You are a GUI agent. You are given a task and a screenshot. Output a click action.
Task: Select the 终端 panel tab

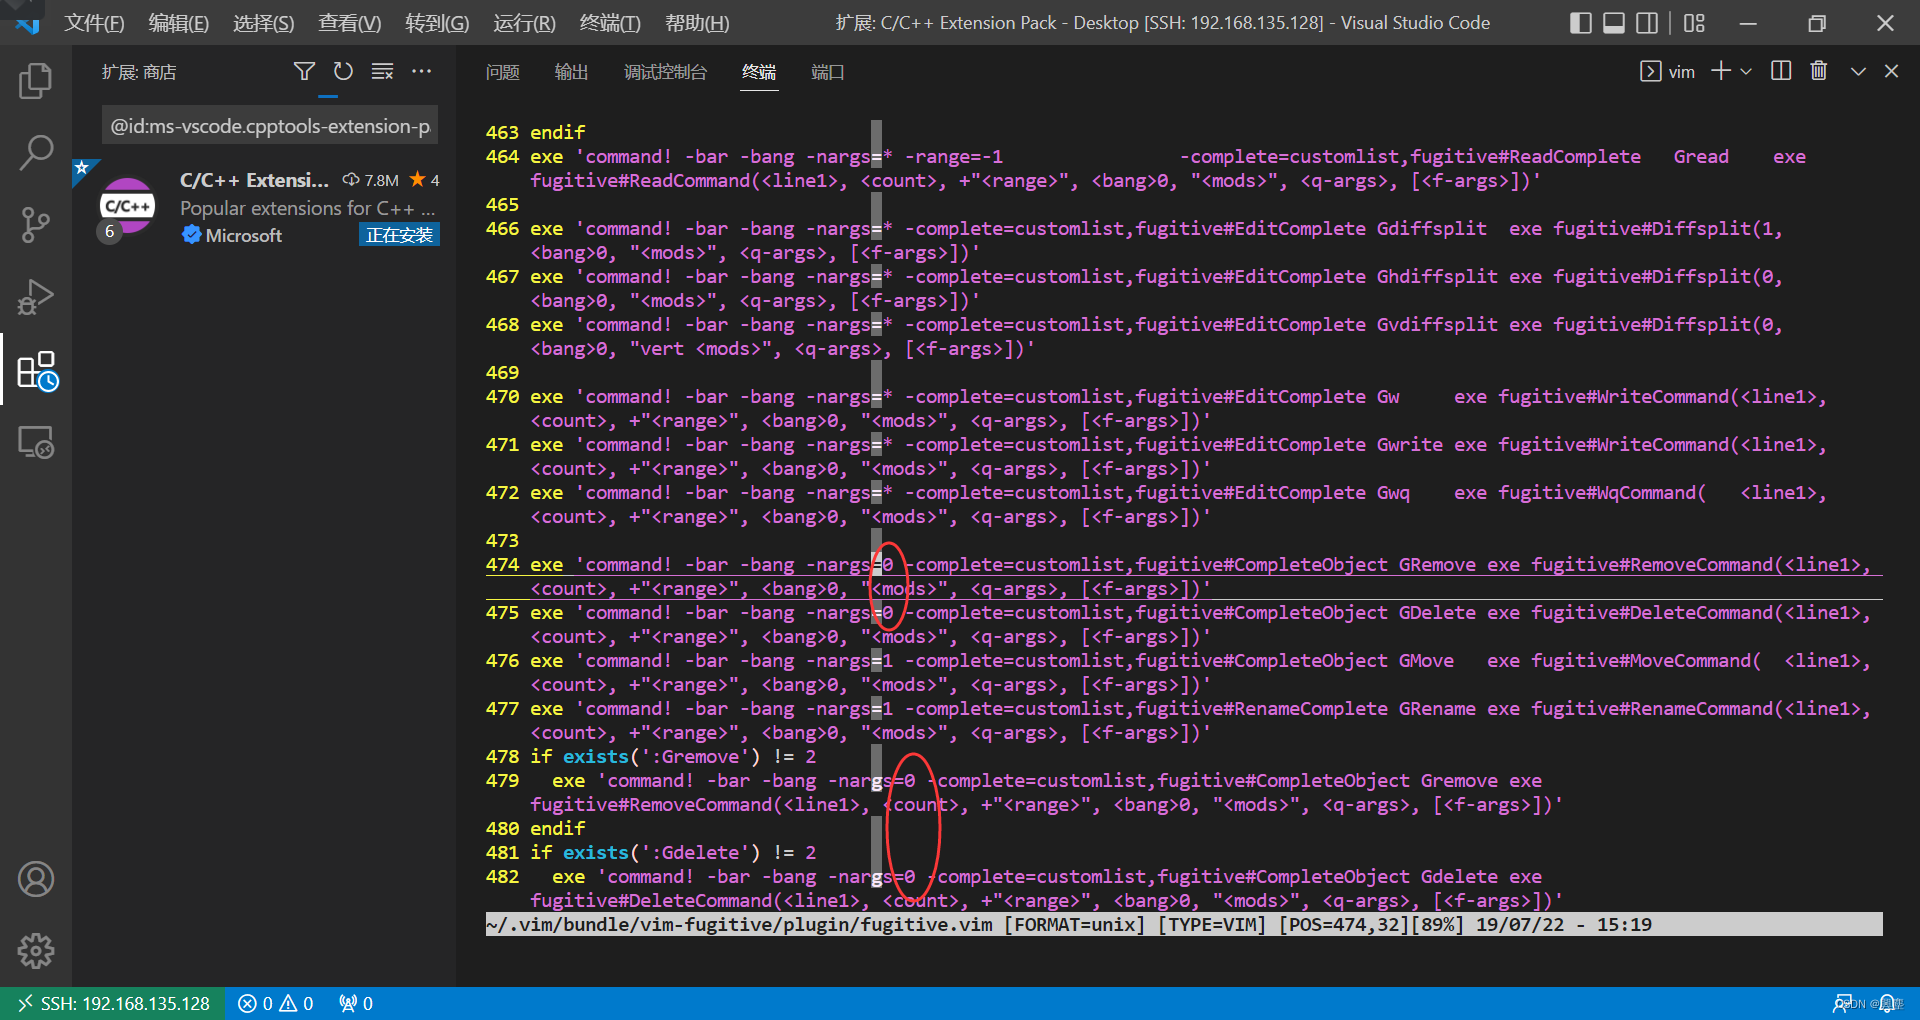click(x=759, y=71)
